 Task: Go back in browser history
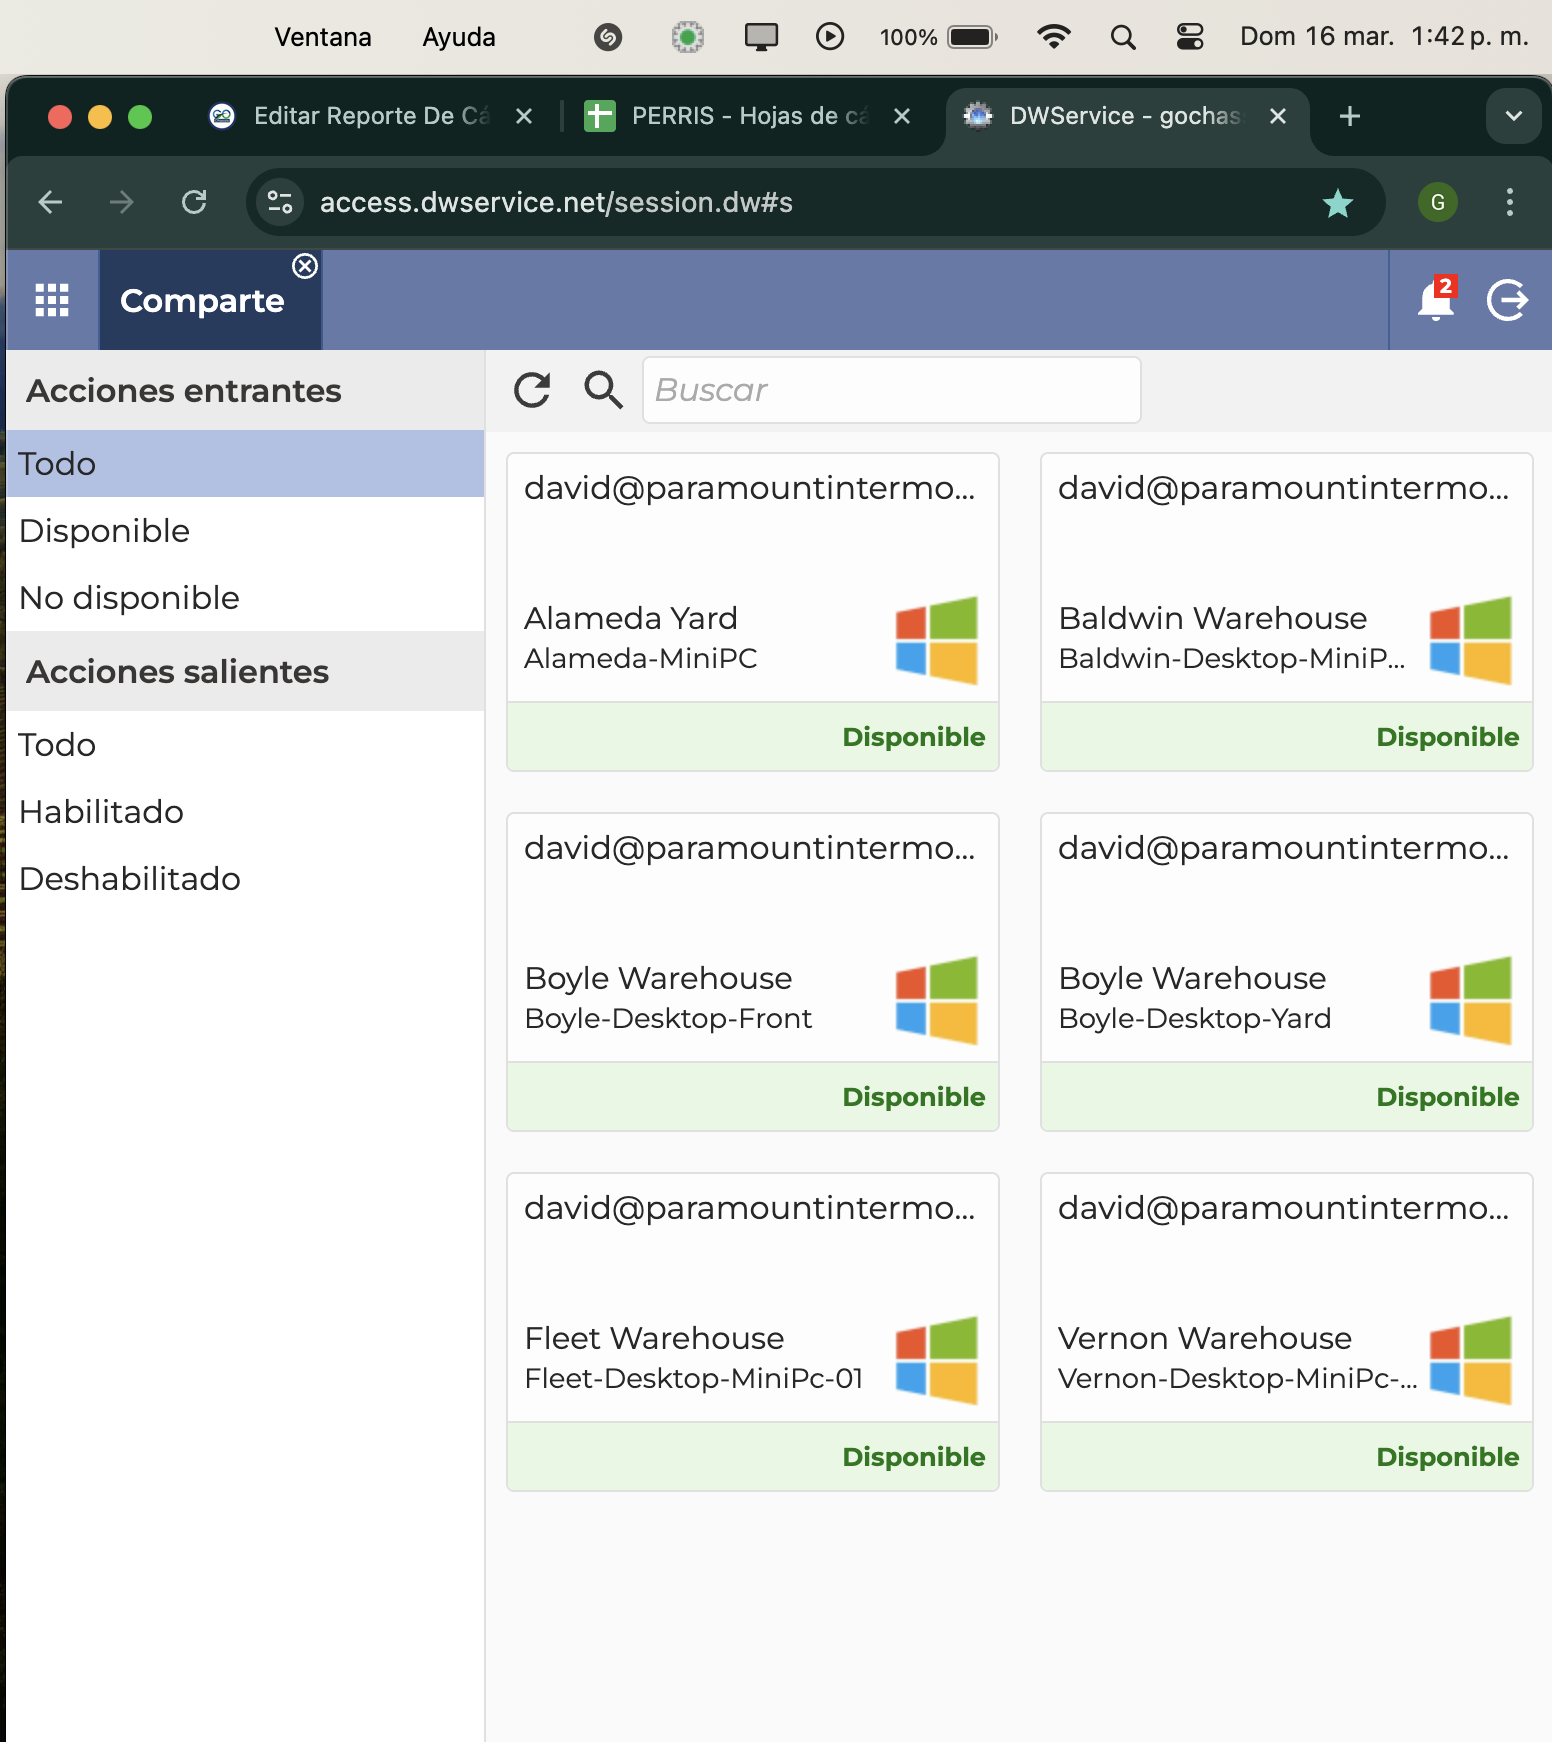(50, 203)
